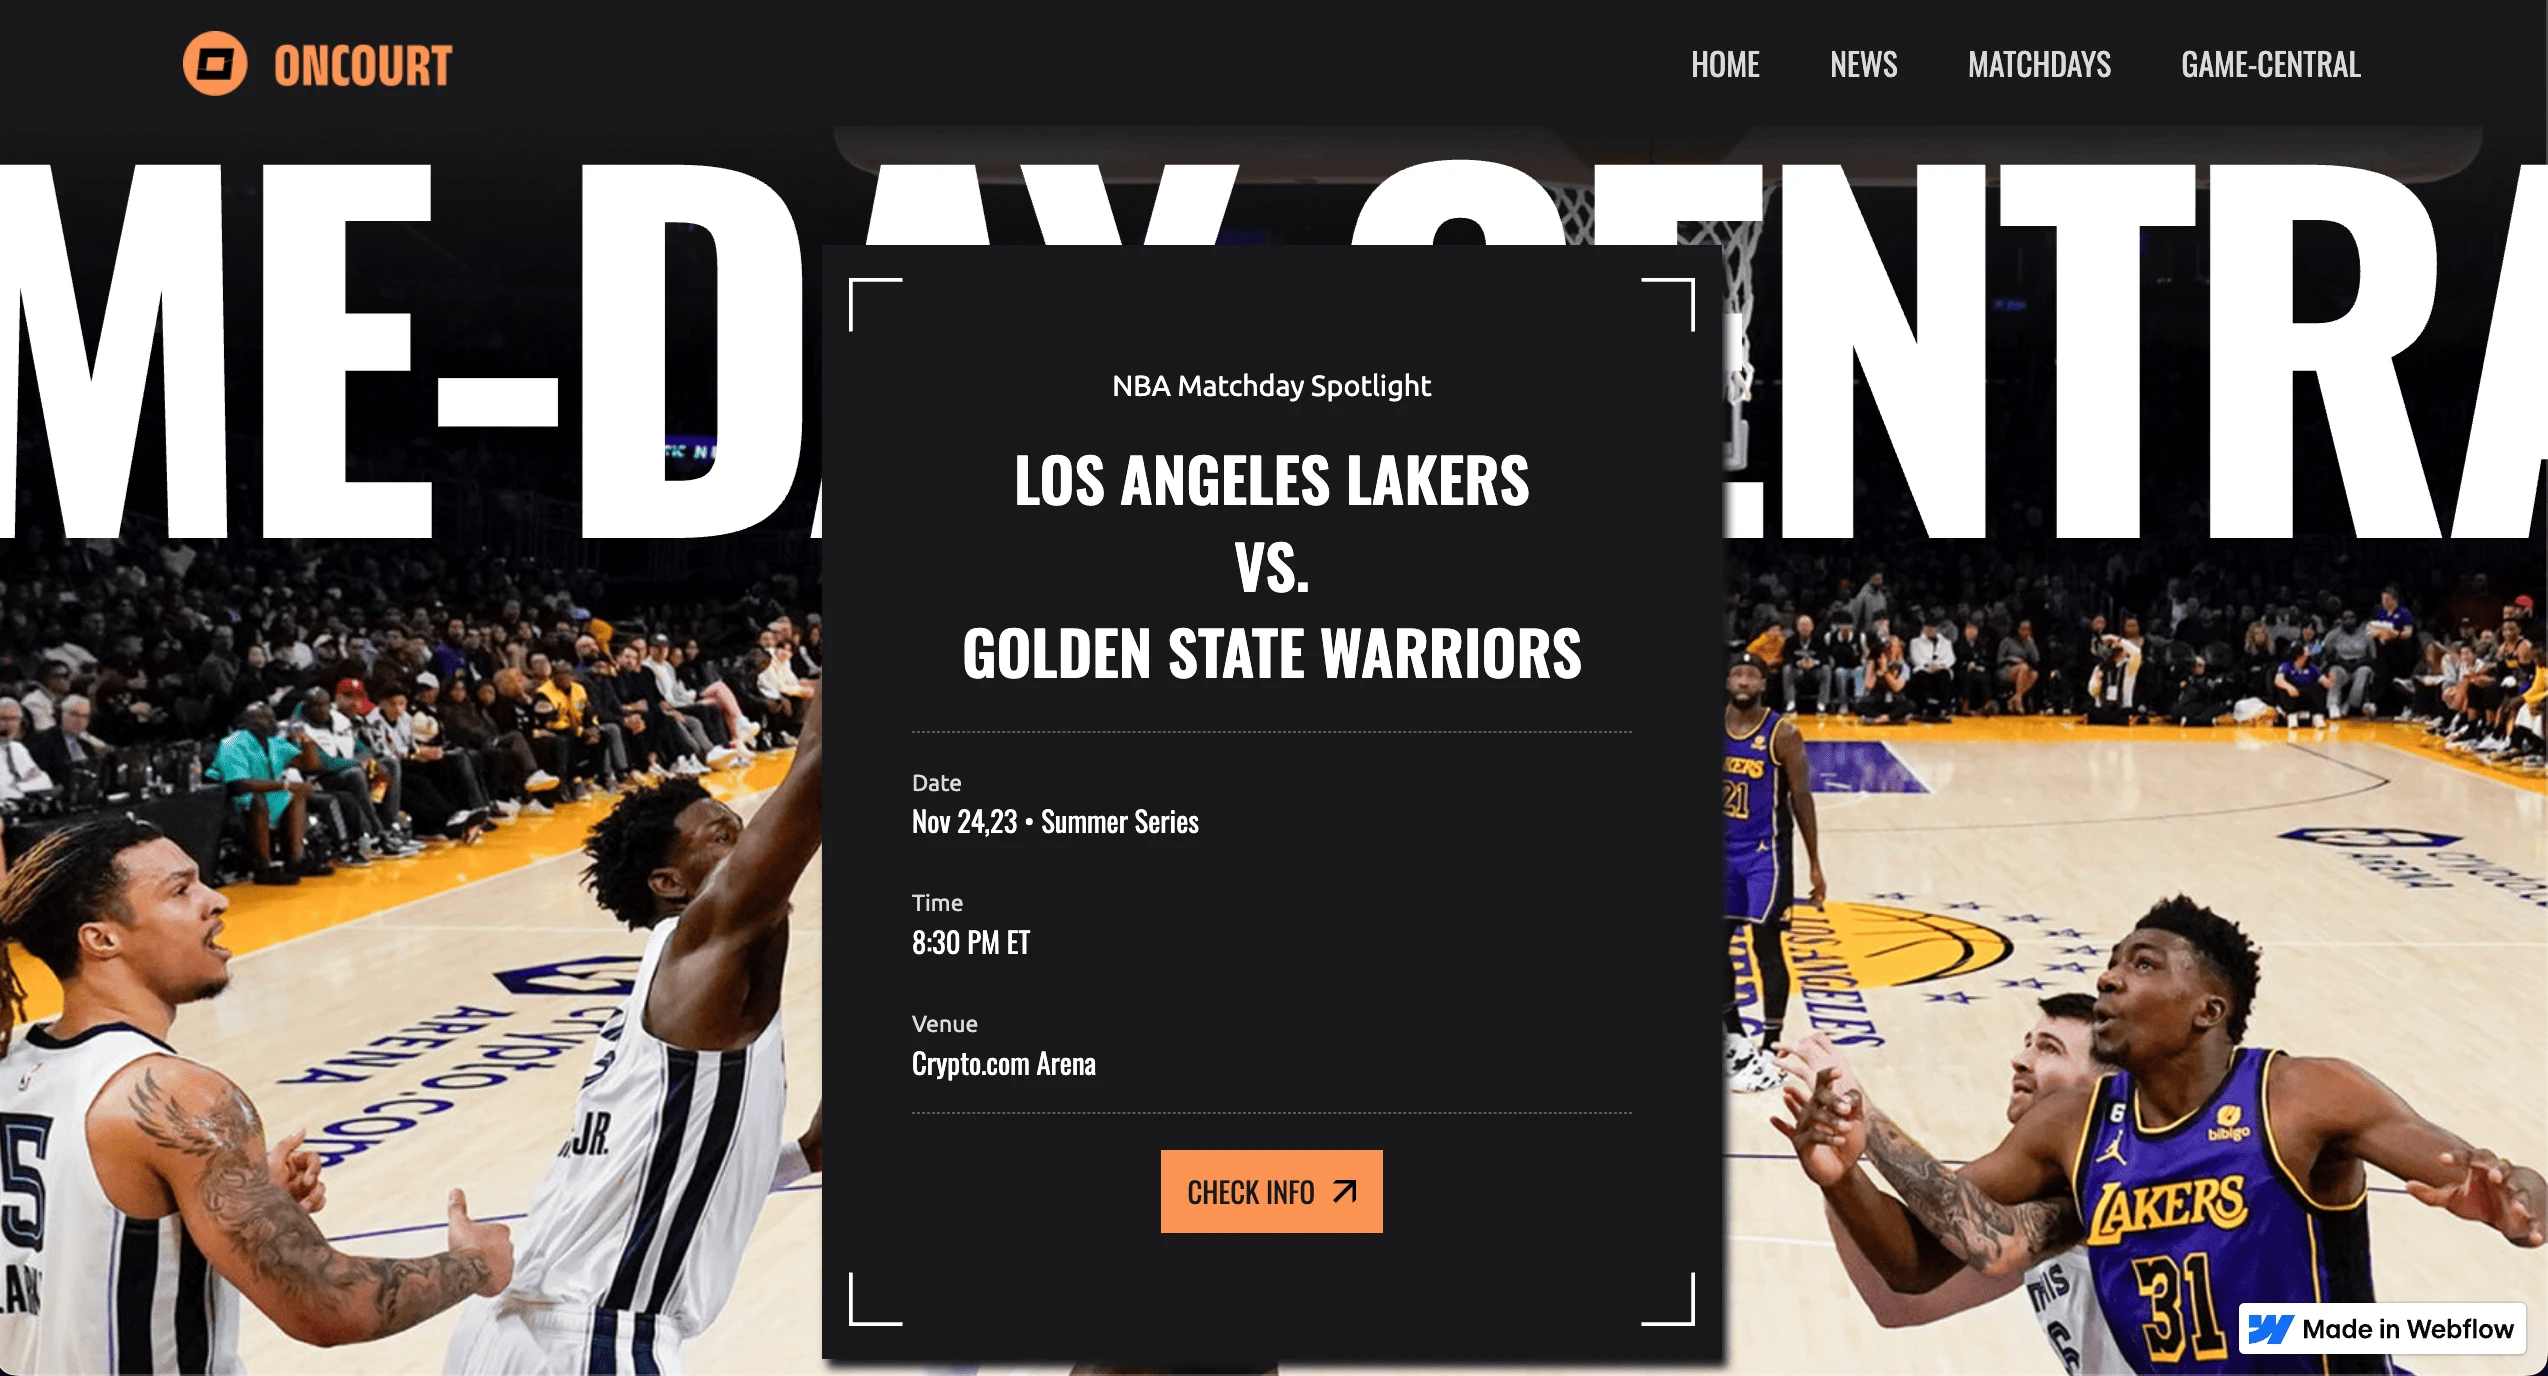2548x1376 pixels.
Task: Click the NBA Matchday Spotlight label
Action: pos(1272,386)
